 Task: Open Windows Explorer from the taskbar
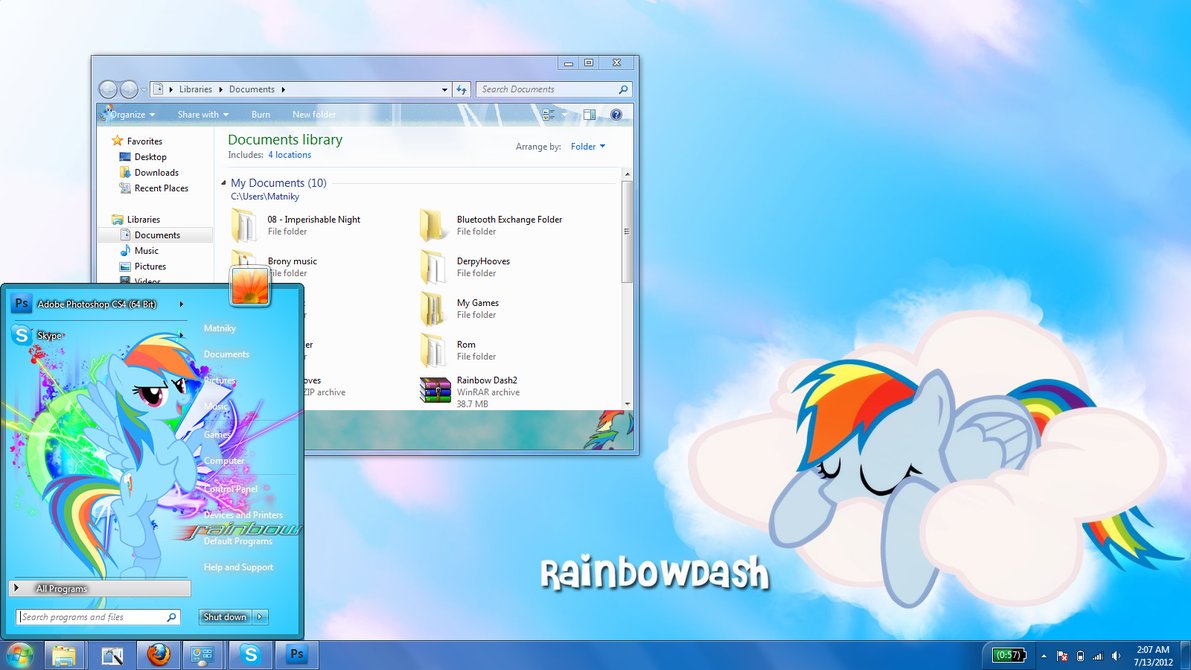coord(65,655)
